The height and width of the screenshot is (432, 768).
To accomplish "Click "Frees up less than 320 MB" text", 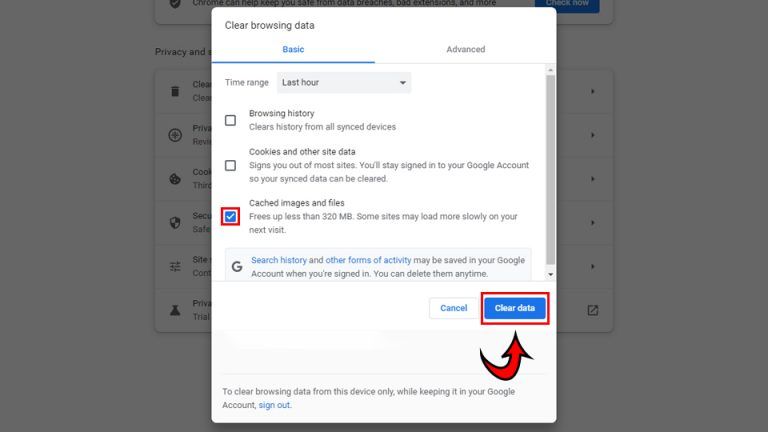I will coord(301,216).
